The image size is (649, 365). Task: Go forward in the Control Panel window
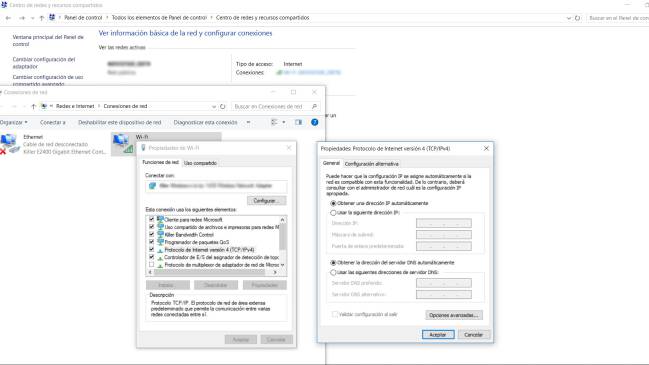pyautogui.click(x=22, y=18)
